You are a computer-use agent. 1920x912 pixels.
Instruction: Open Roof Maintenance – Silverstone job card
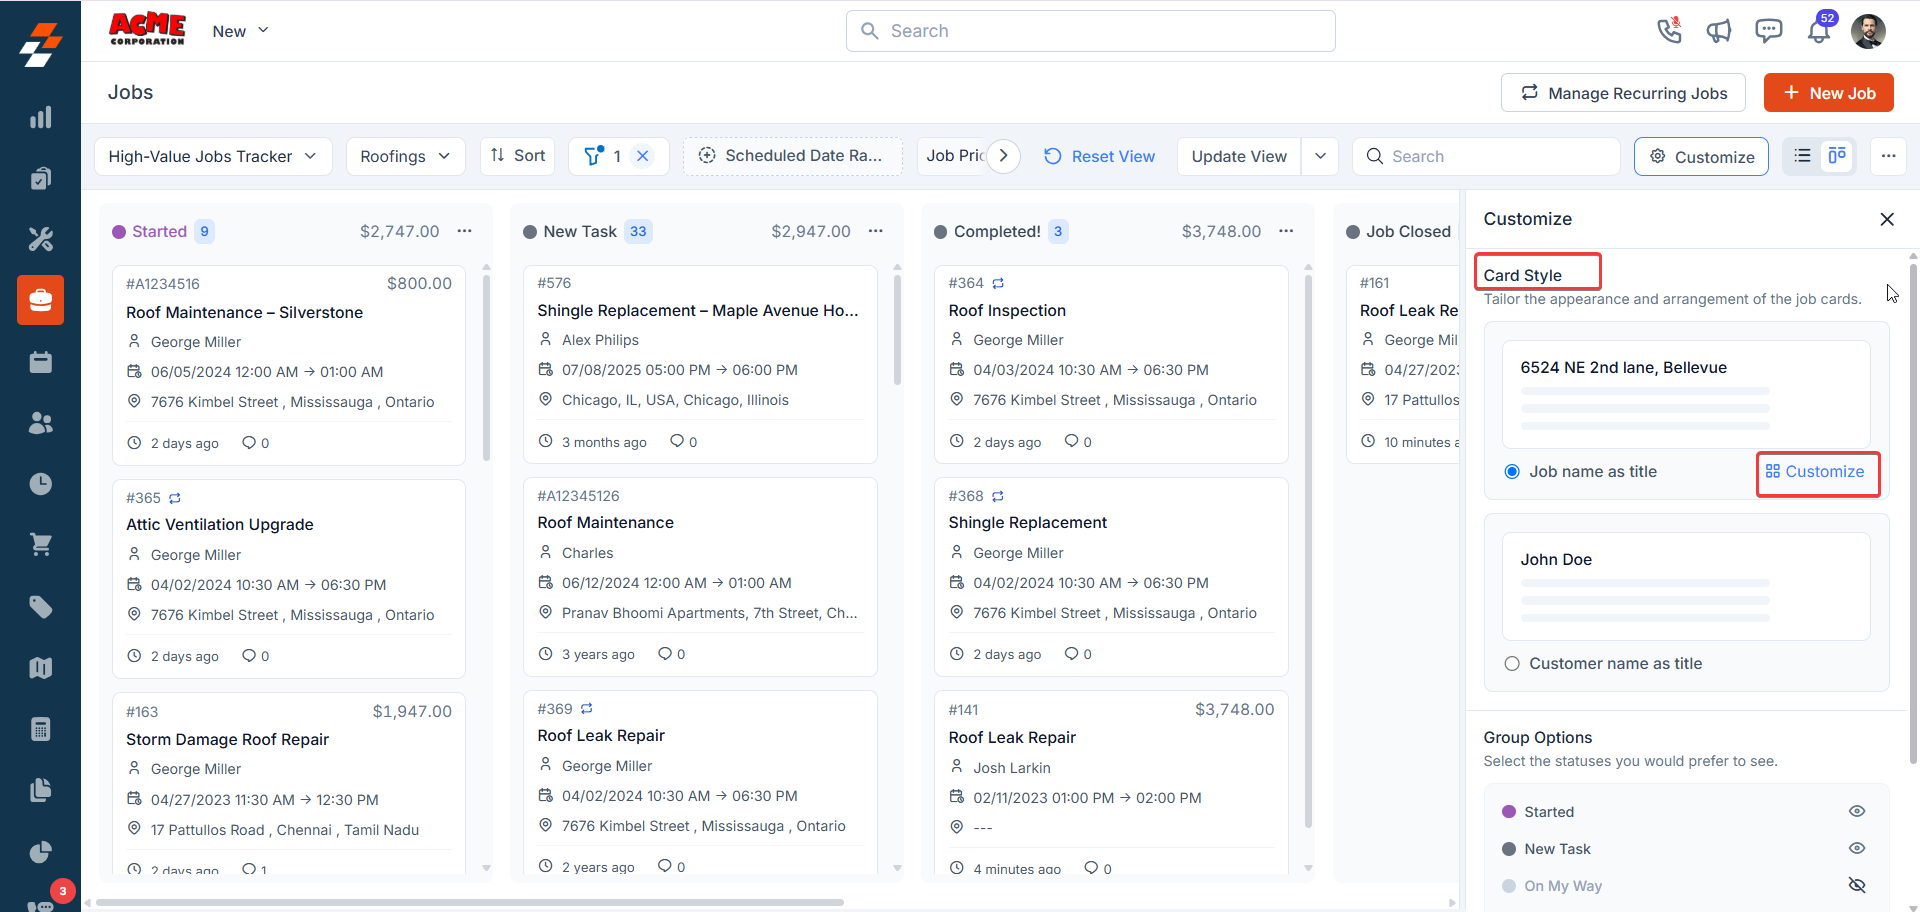tap(289, 365)
